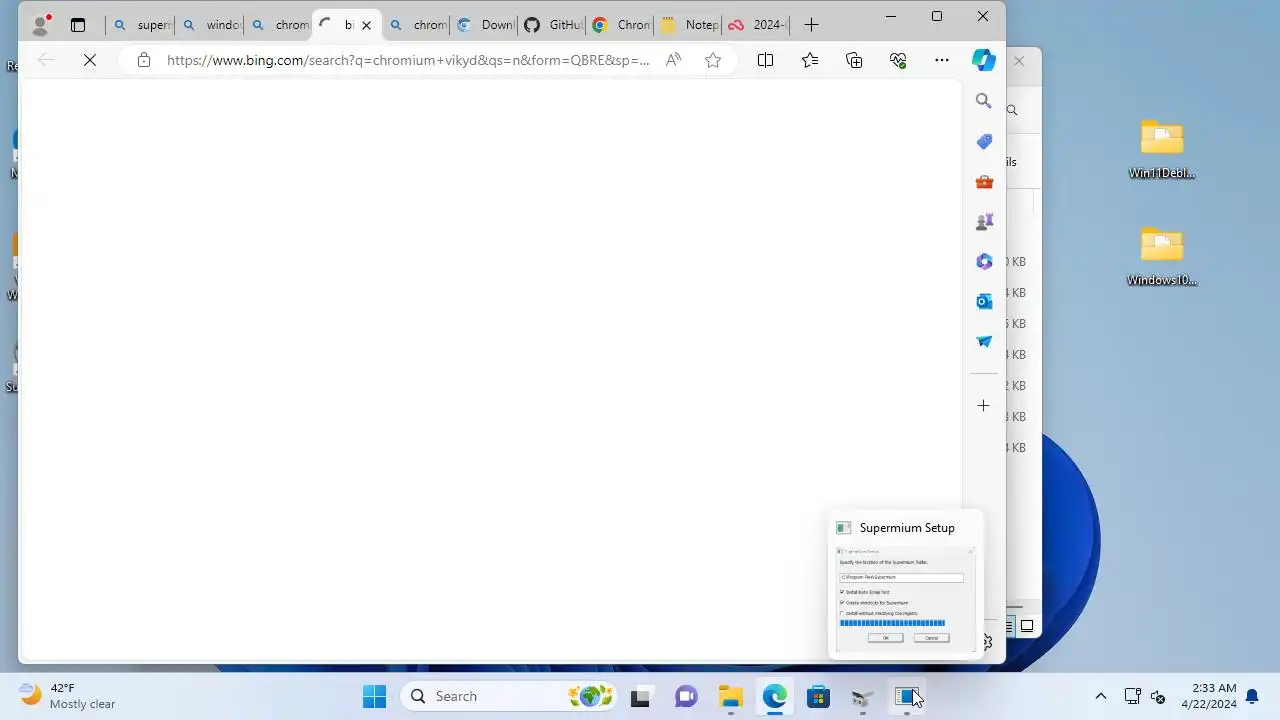Add a sidebar app with plus icon
The image size is (1280, 720).
984,405
